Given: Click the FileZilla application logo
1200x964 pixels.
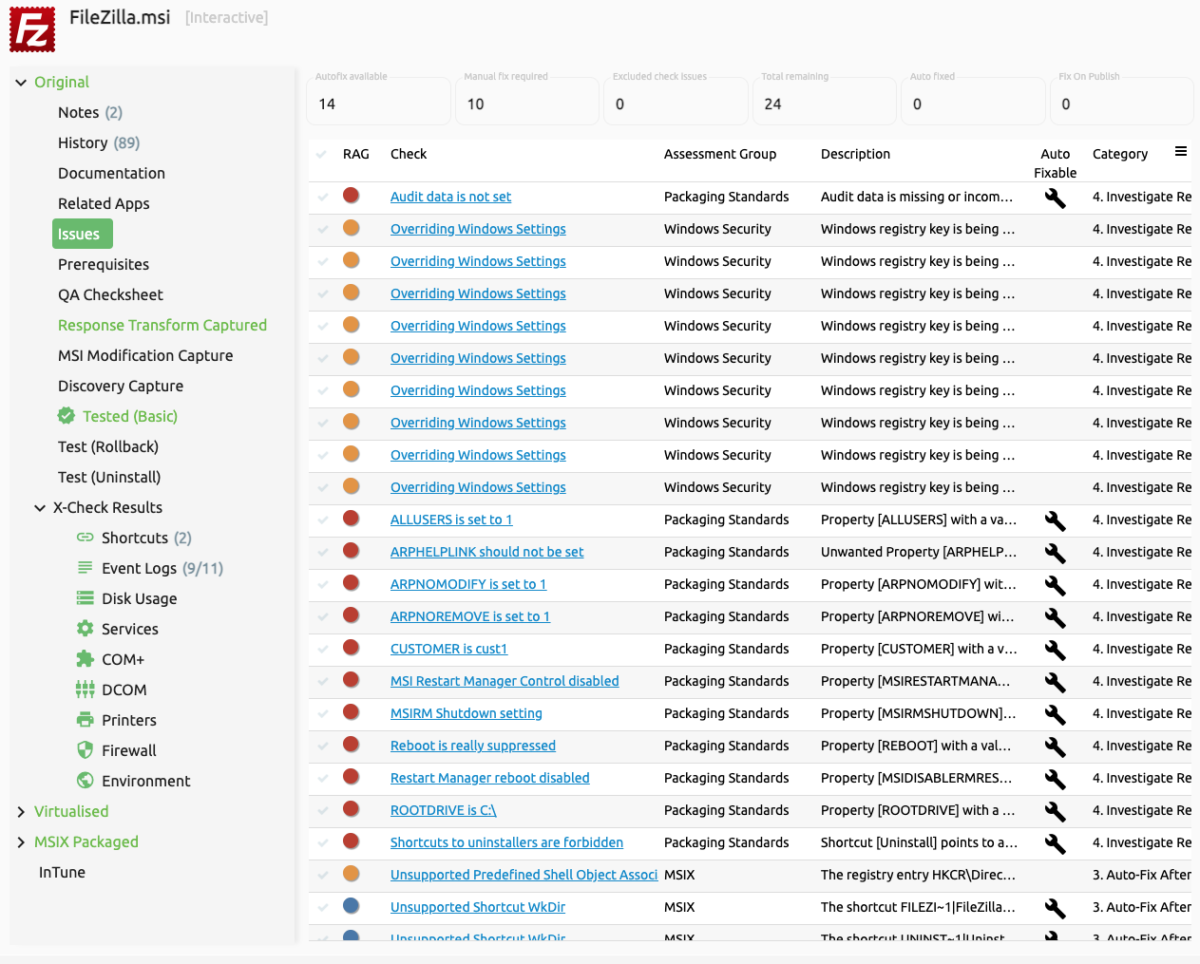Looking at the screenshot, I should tap(32, 29).
